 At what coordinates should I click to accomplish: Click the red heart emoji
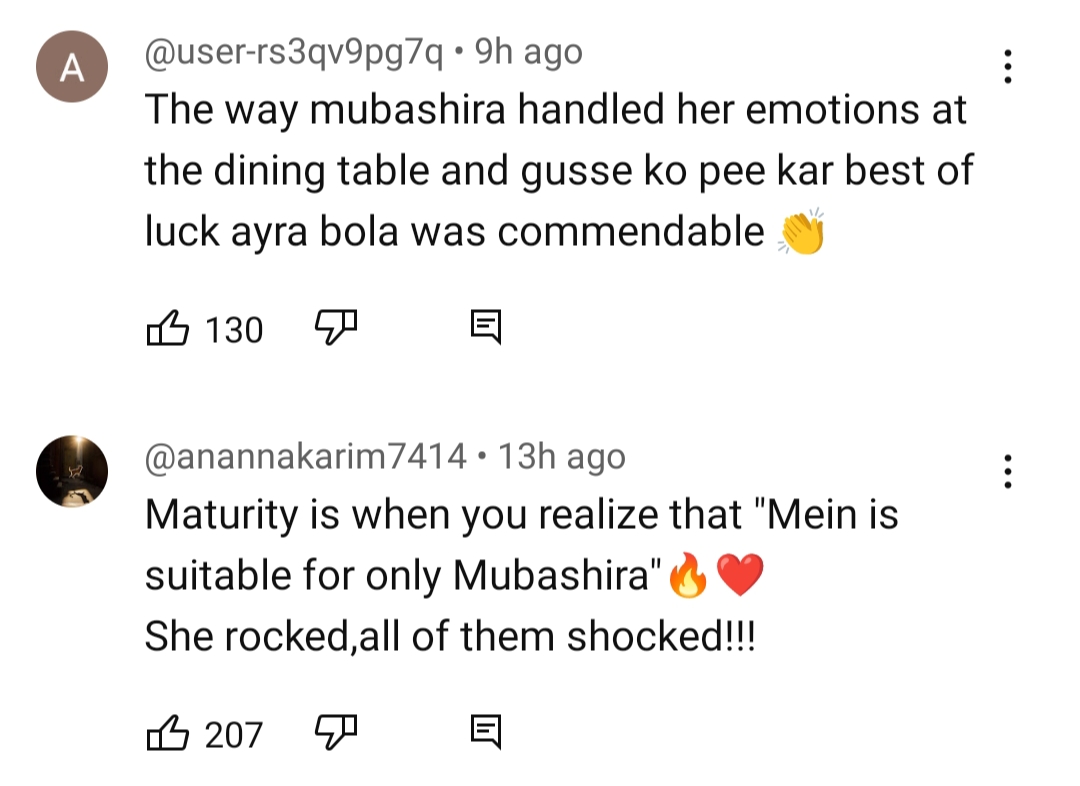coord(740,577)
